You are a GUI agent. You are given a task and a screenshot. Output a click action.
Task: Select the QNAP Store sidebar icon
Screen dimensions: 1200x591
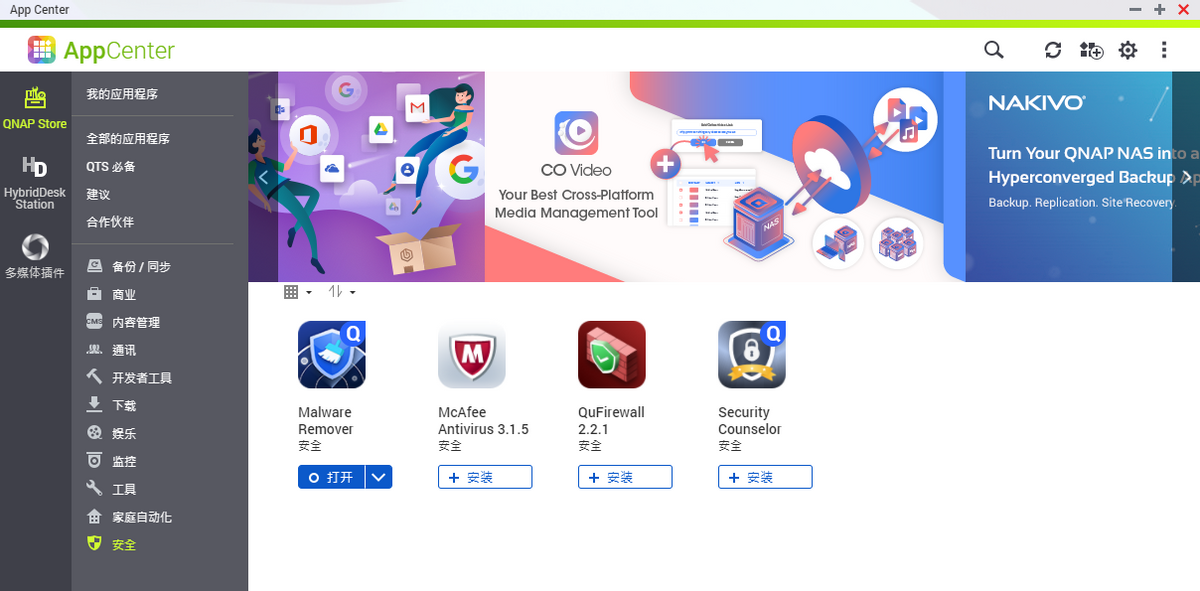(x=35, y=108)
